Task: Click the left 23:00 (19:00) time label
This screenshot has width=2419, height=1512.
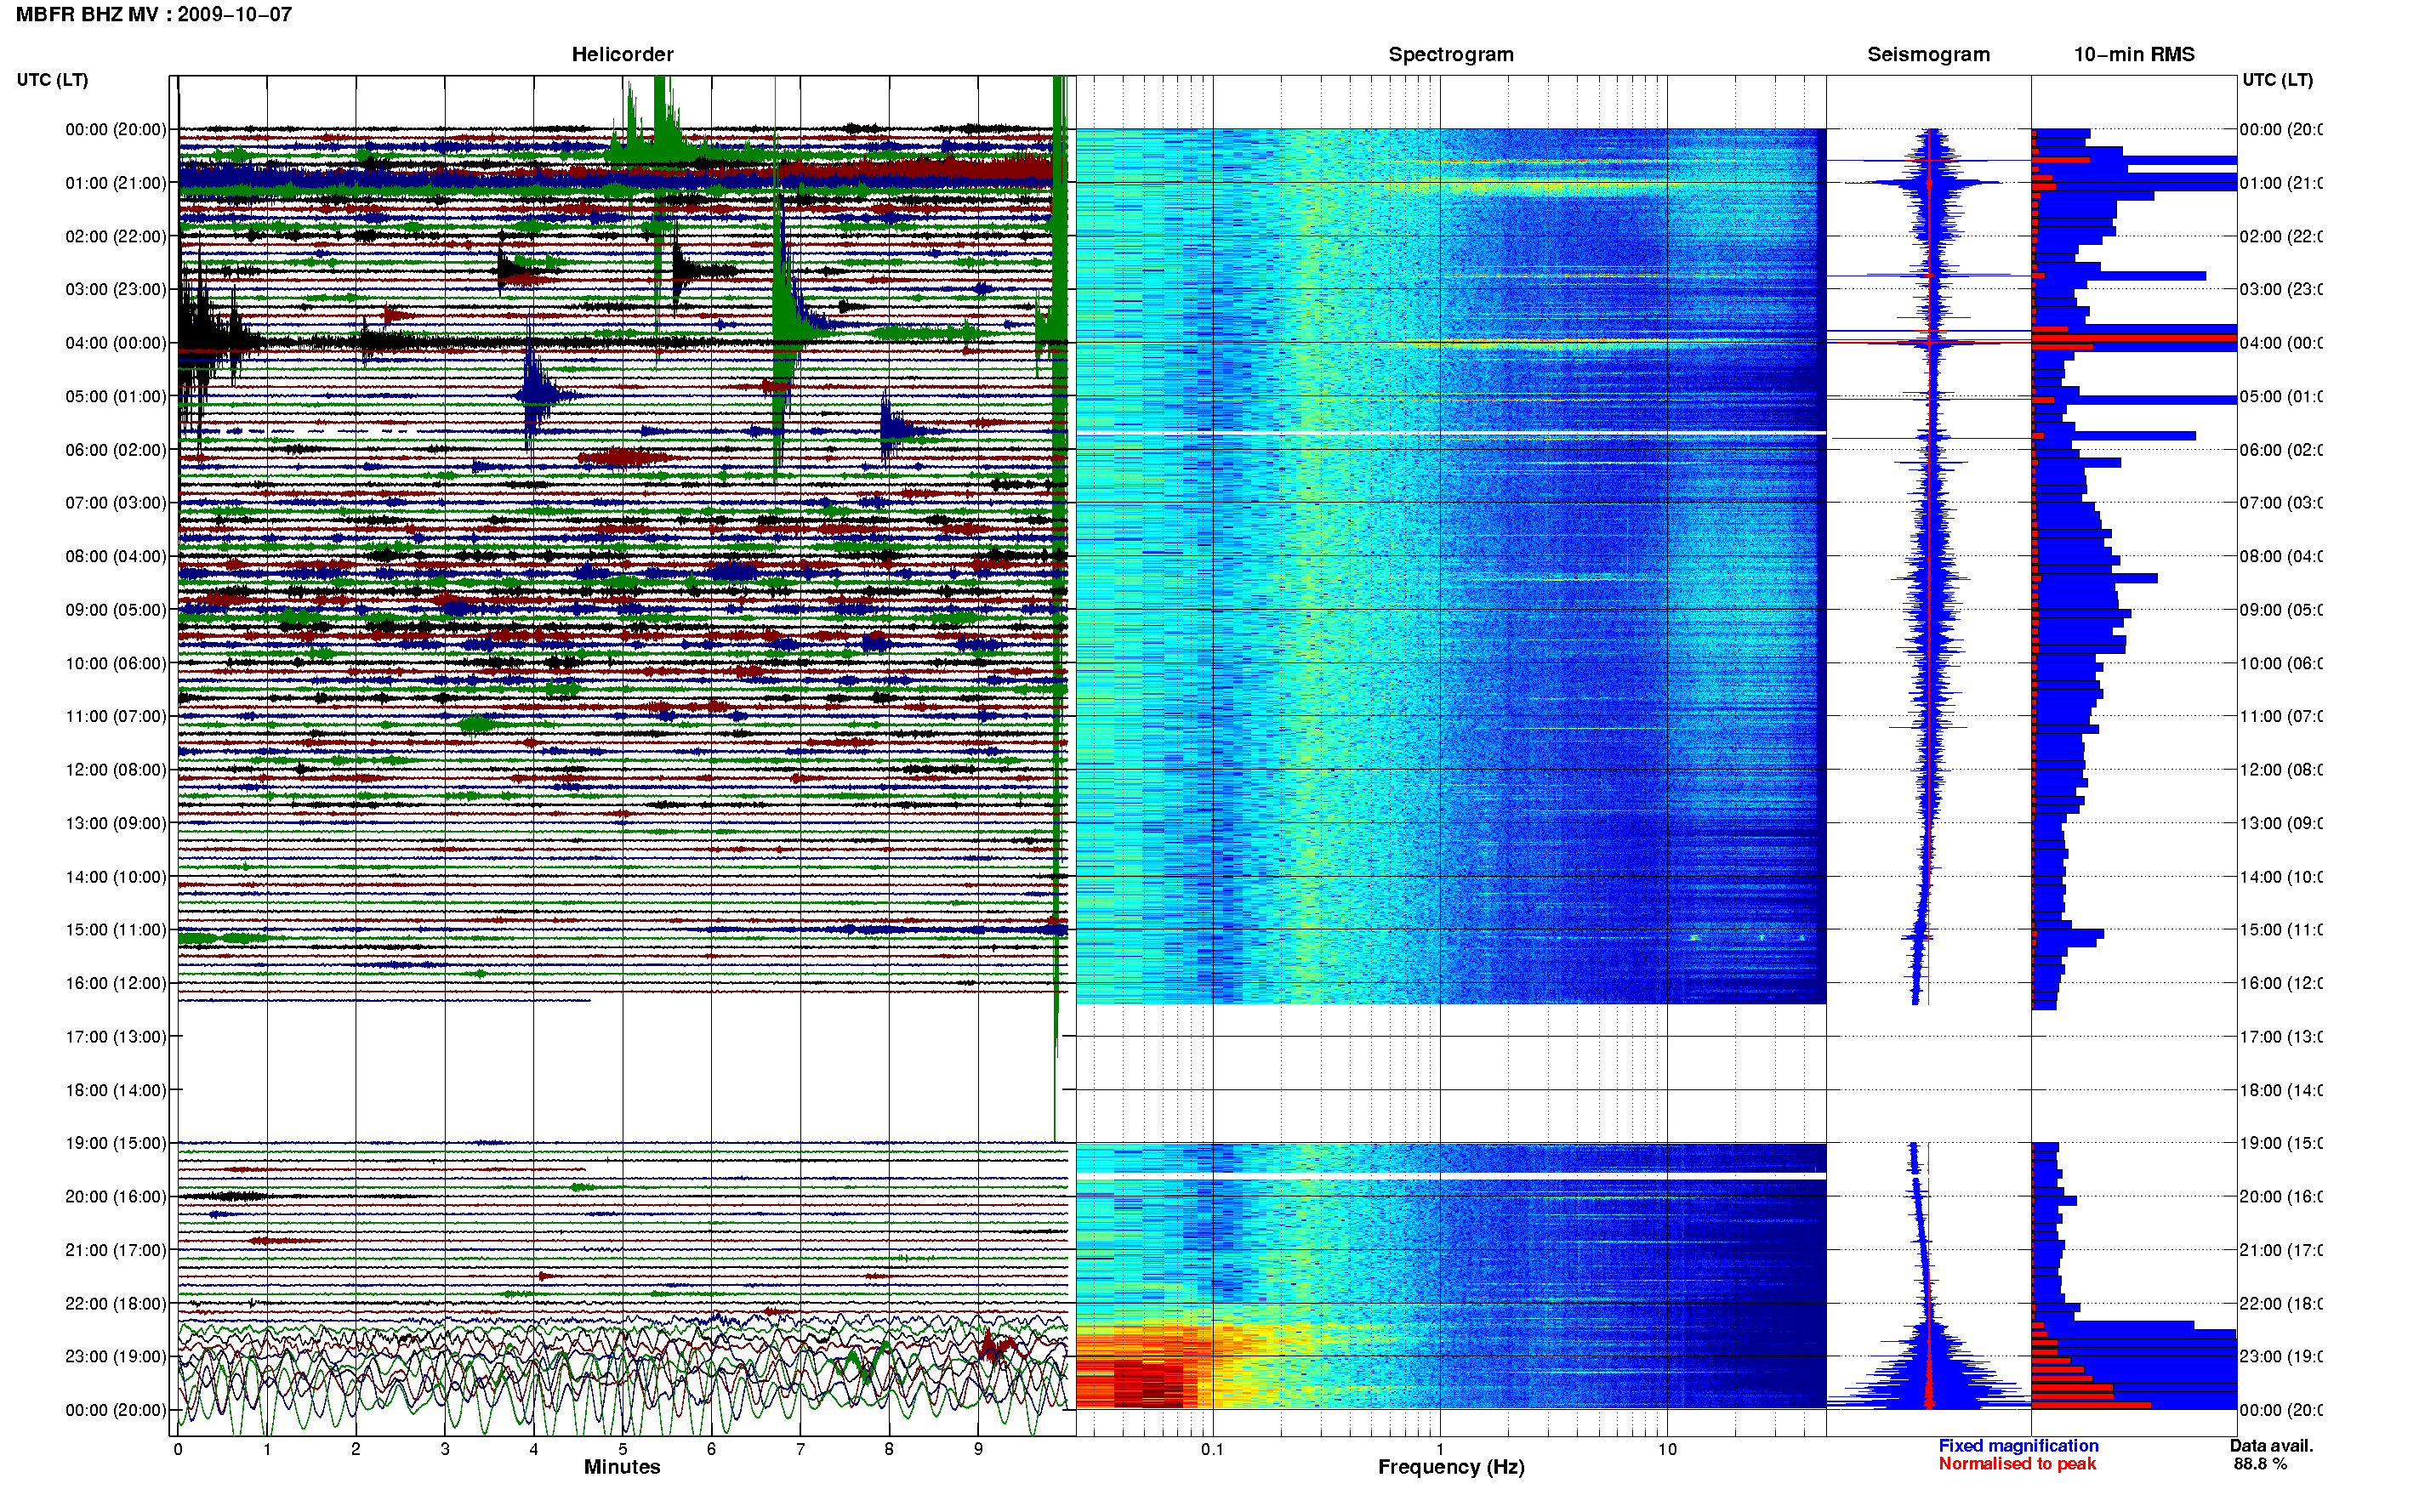Action: [116, 1357]
